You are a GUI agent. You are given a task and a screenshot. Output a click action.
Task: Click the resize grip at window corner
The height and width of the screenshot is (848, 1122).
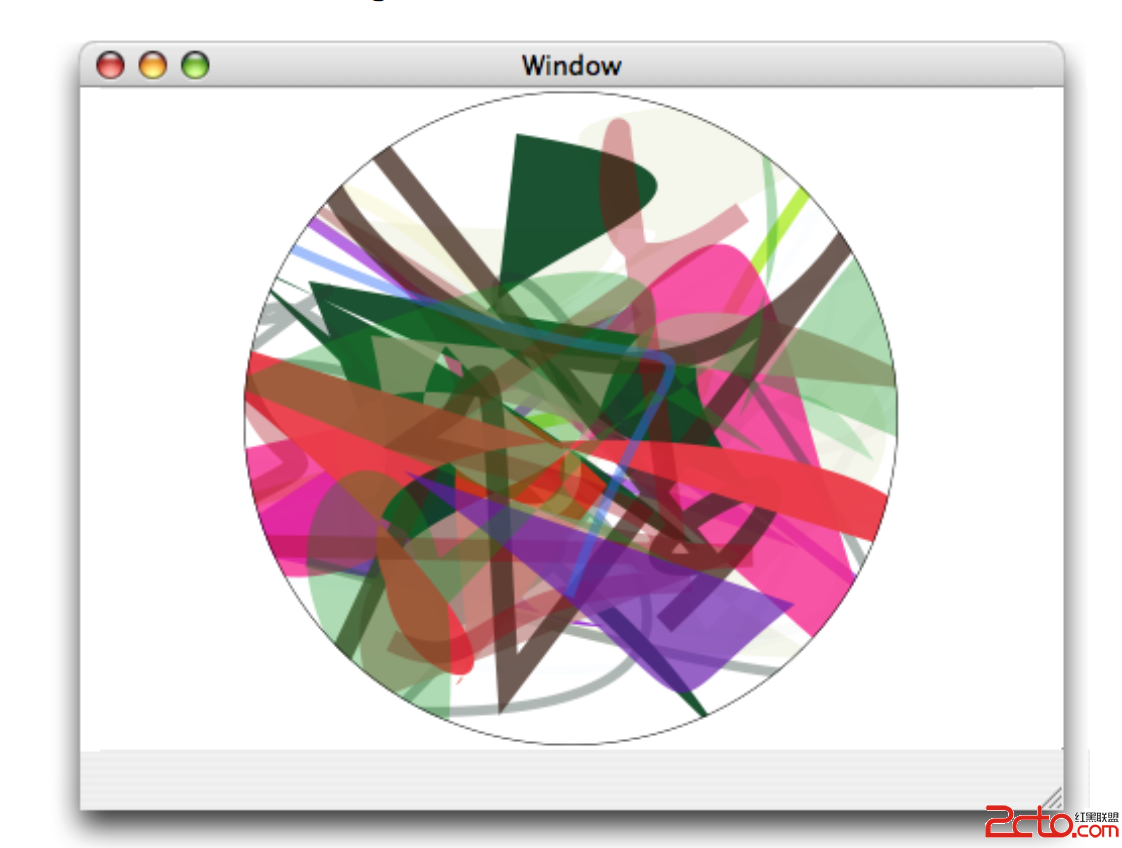(x=1050, y=797)
